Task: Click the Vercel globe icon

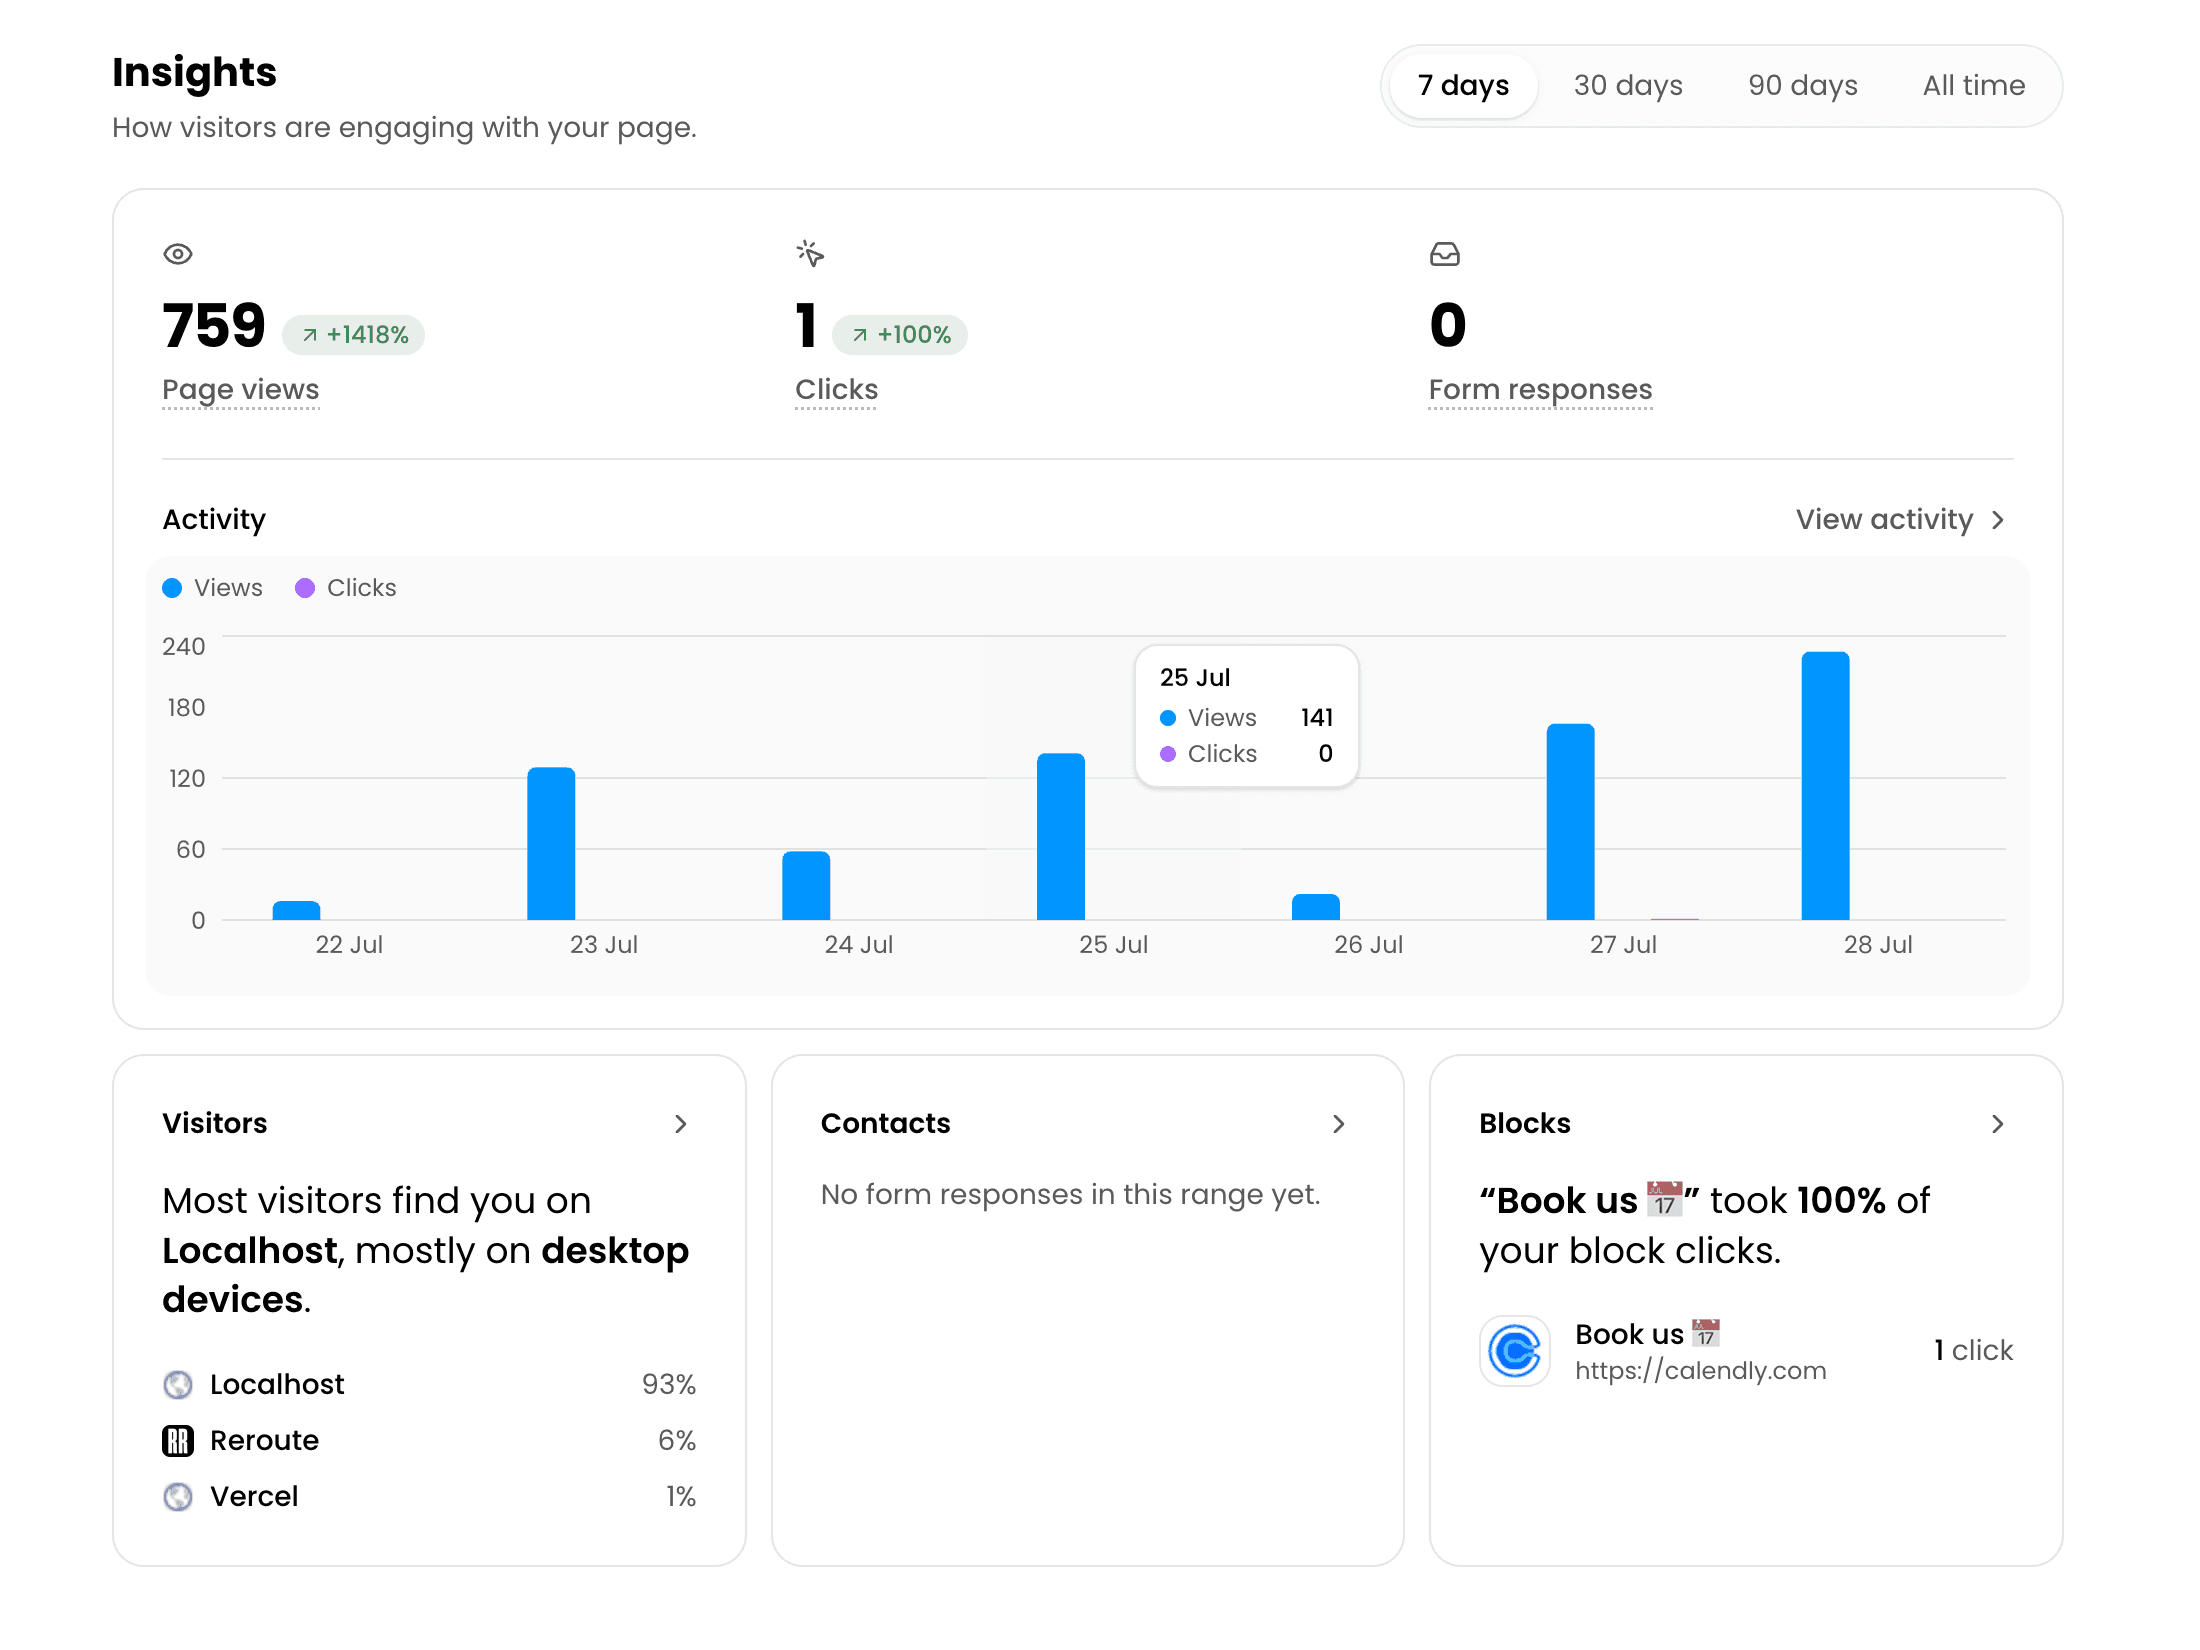Action: click(x=178, y=1497)
